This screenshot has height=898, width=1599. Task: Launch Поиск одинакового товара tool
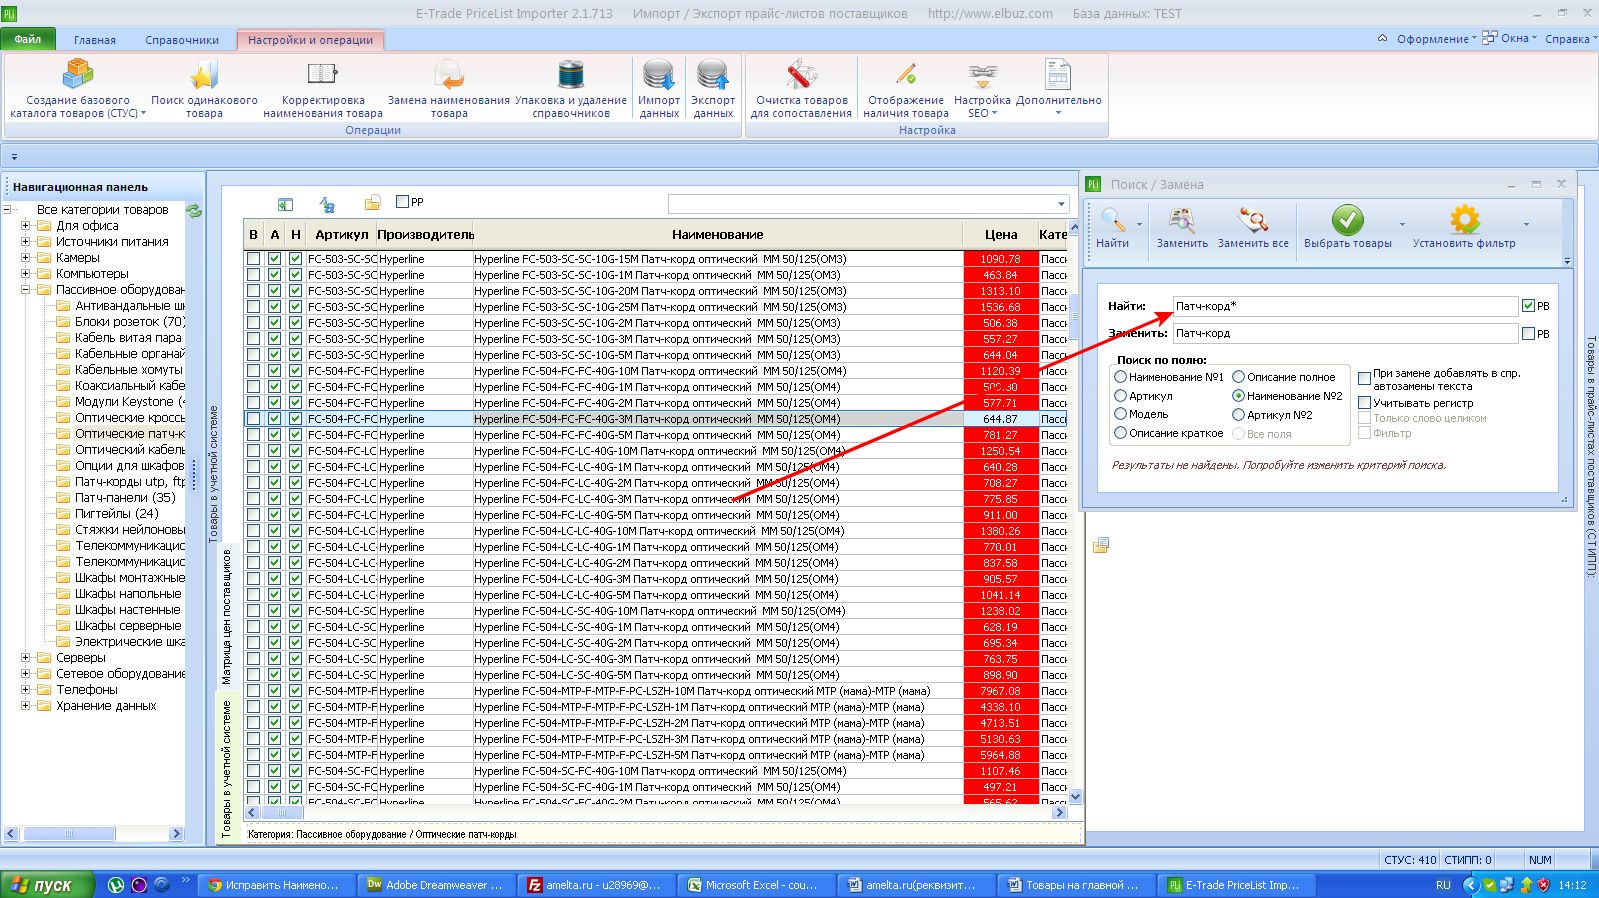pos(204,88)
